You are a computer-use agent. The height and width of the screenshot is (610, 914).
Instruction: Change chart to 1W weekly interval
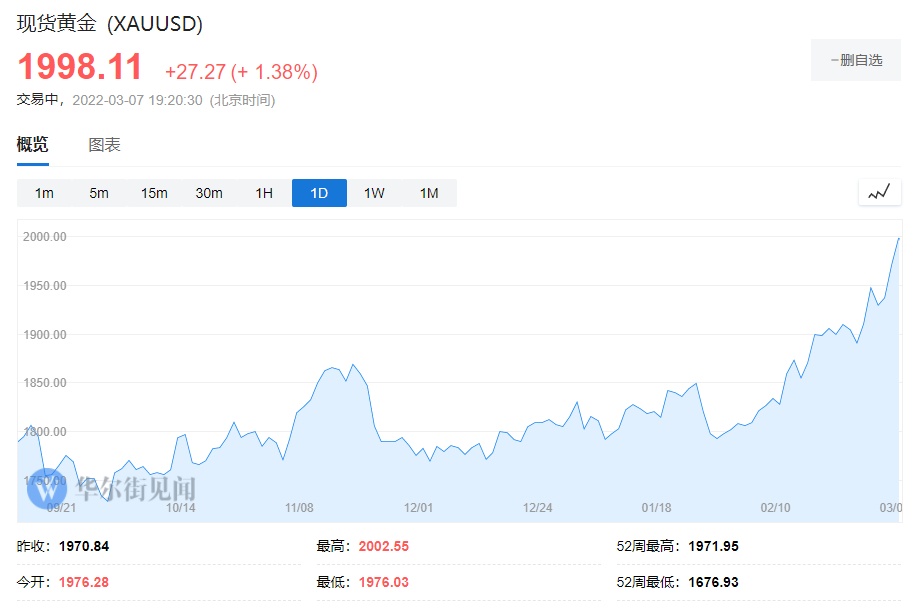[374, 193]
